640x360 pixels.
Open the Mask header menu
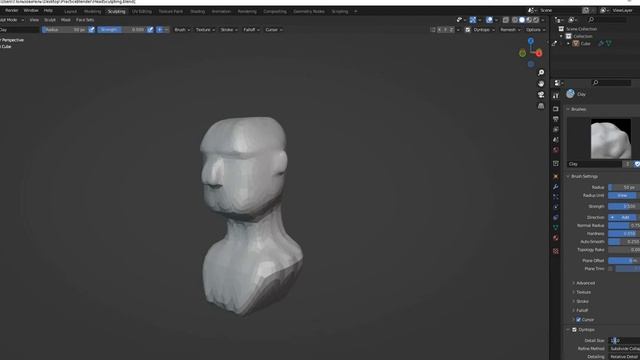coord(66,20)
